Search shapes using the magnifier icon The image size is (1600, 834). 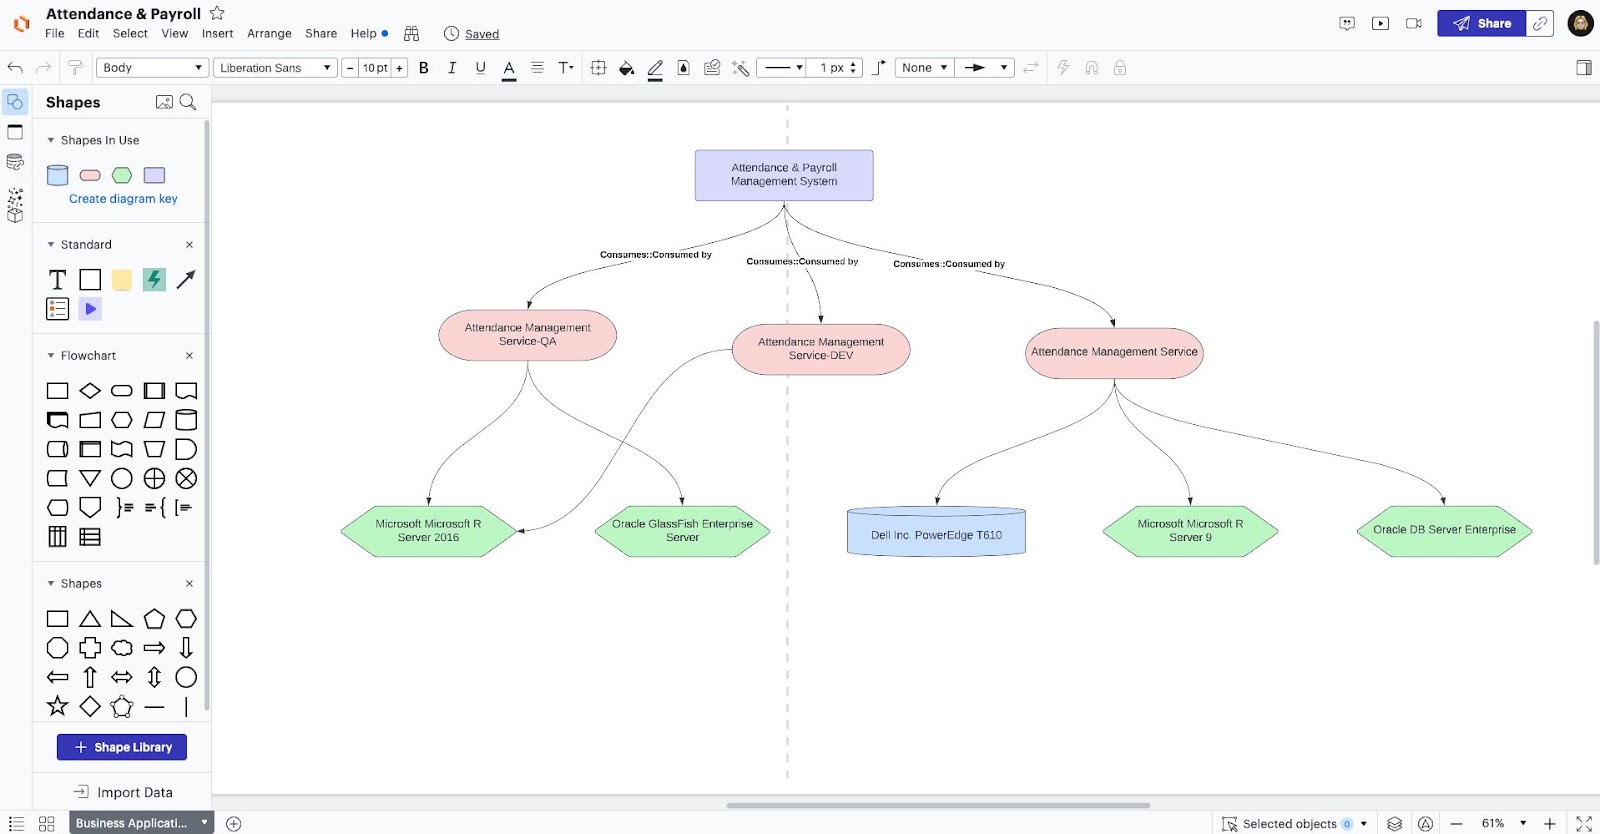point(188,102)
